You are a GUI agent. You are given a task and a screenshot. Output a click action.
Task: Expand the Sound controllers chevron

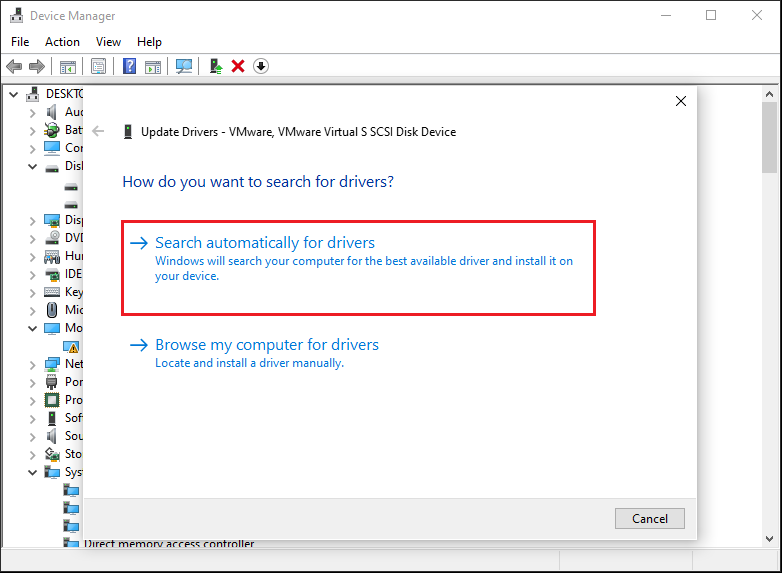[32, 437]
